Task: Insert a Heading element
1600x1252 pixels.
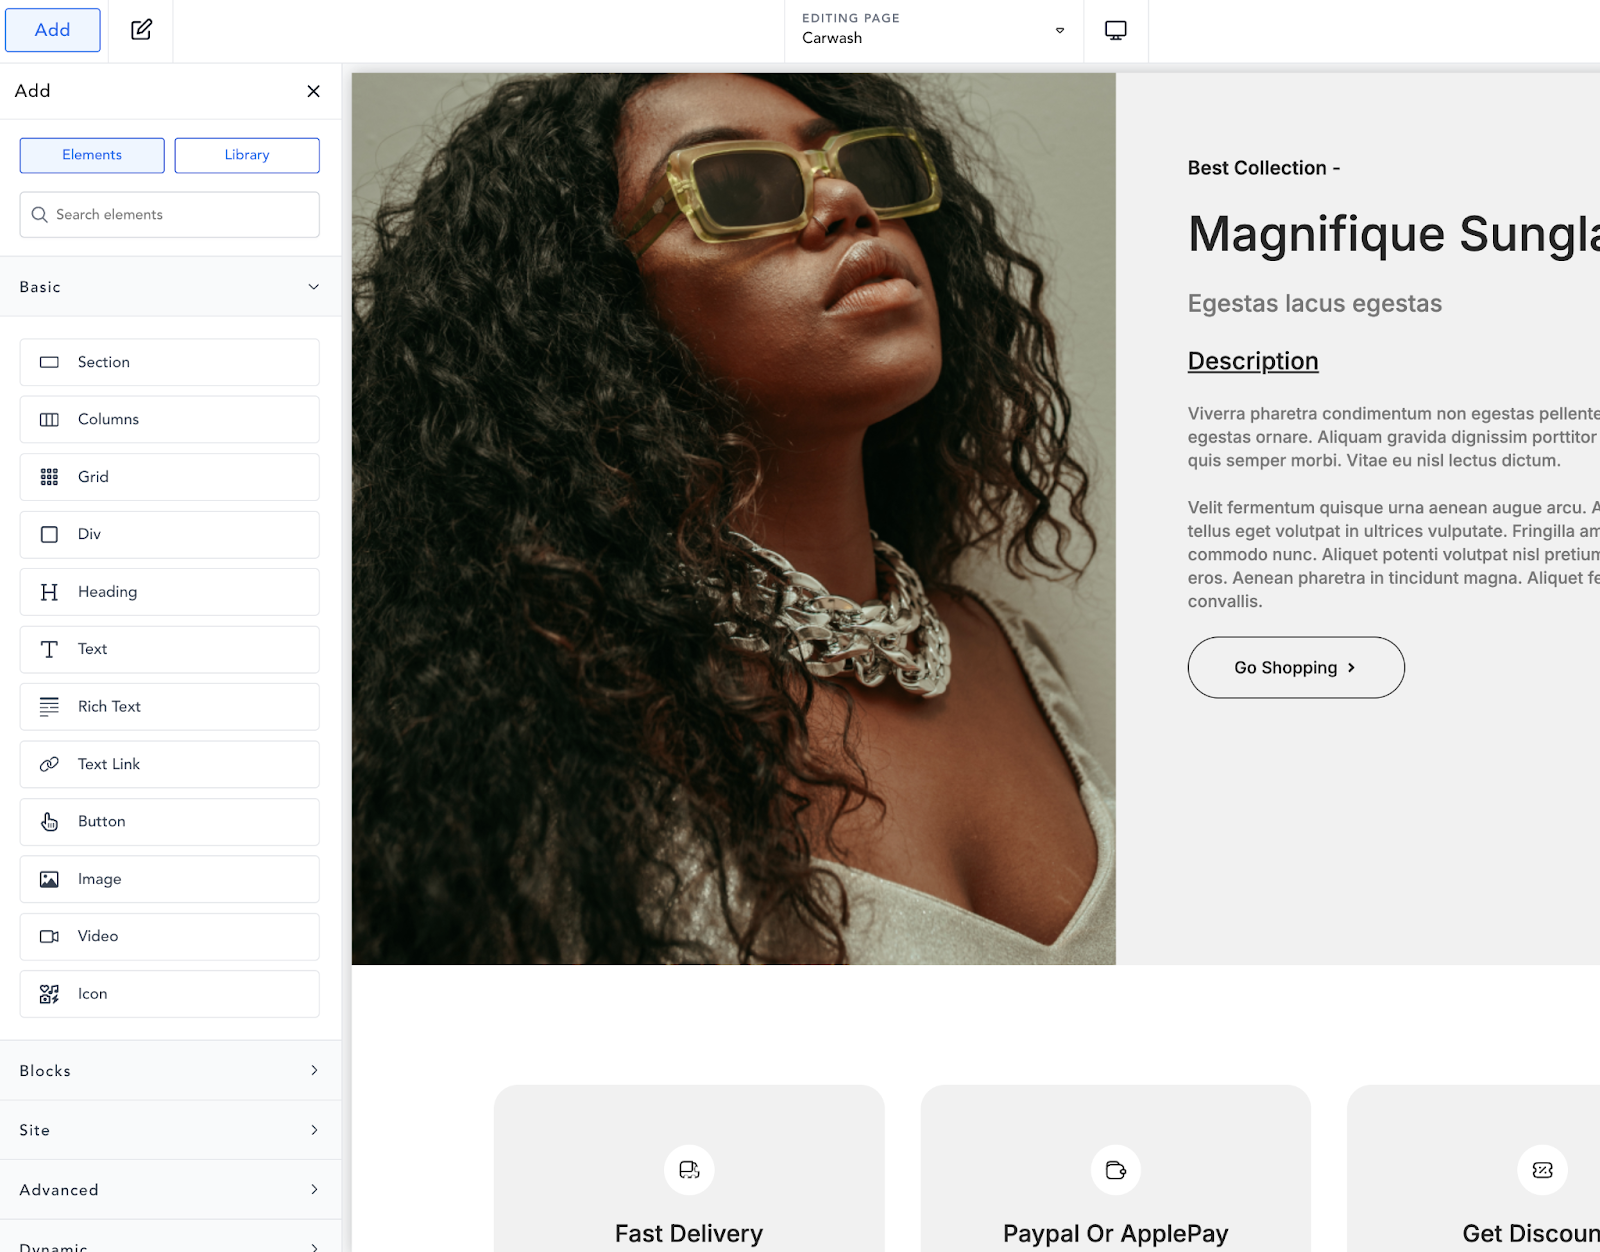Action: (x=169, y=592)
